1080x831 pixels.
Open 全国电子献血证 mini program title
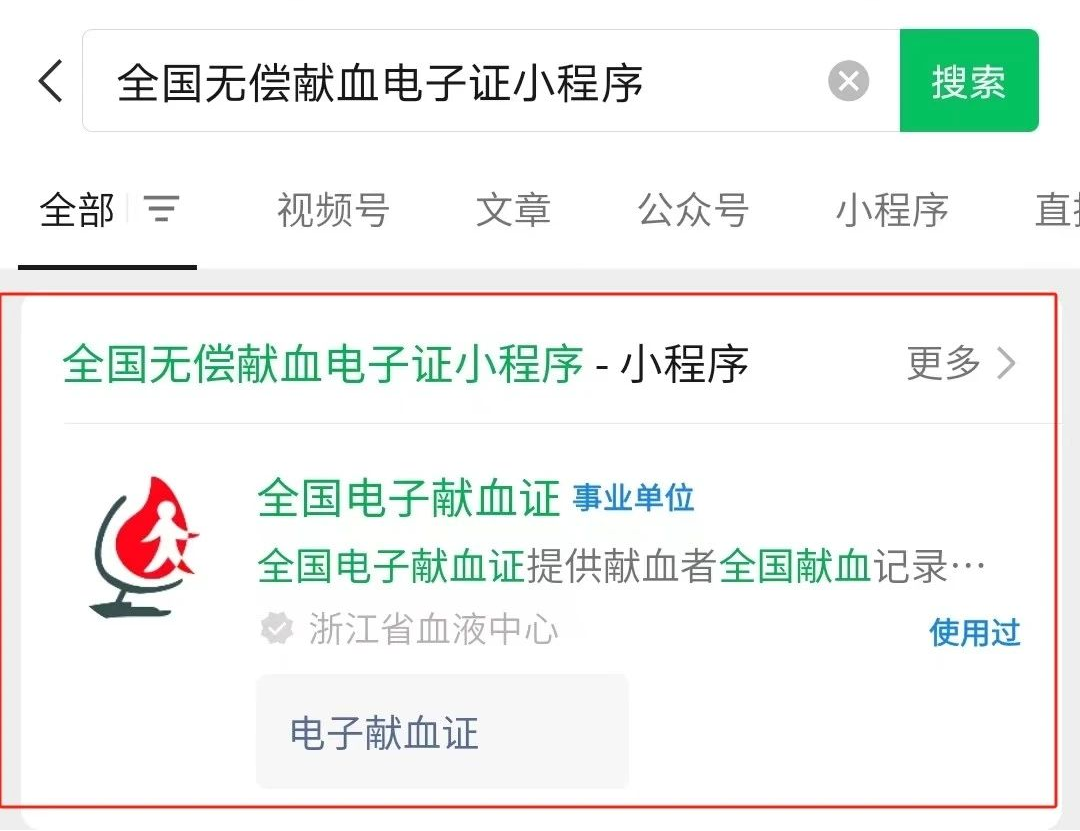(x=408, y=497)
